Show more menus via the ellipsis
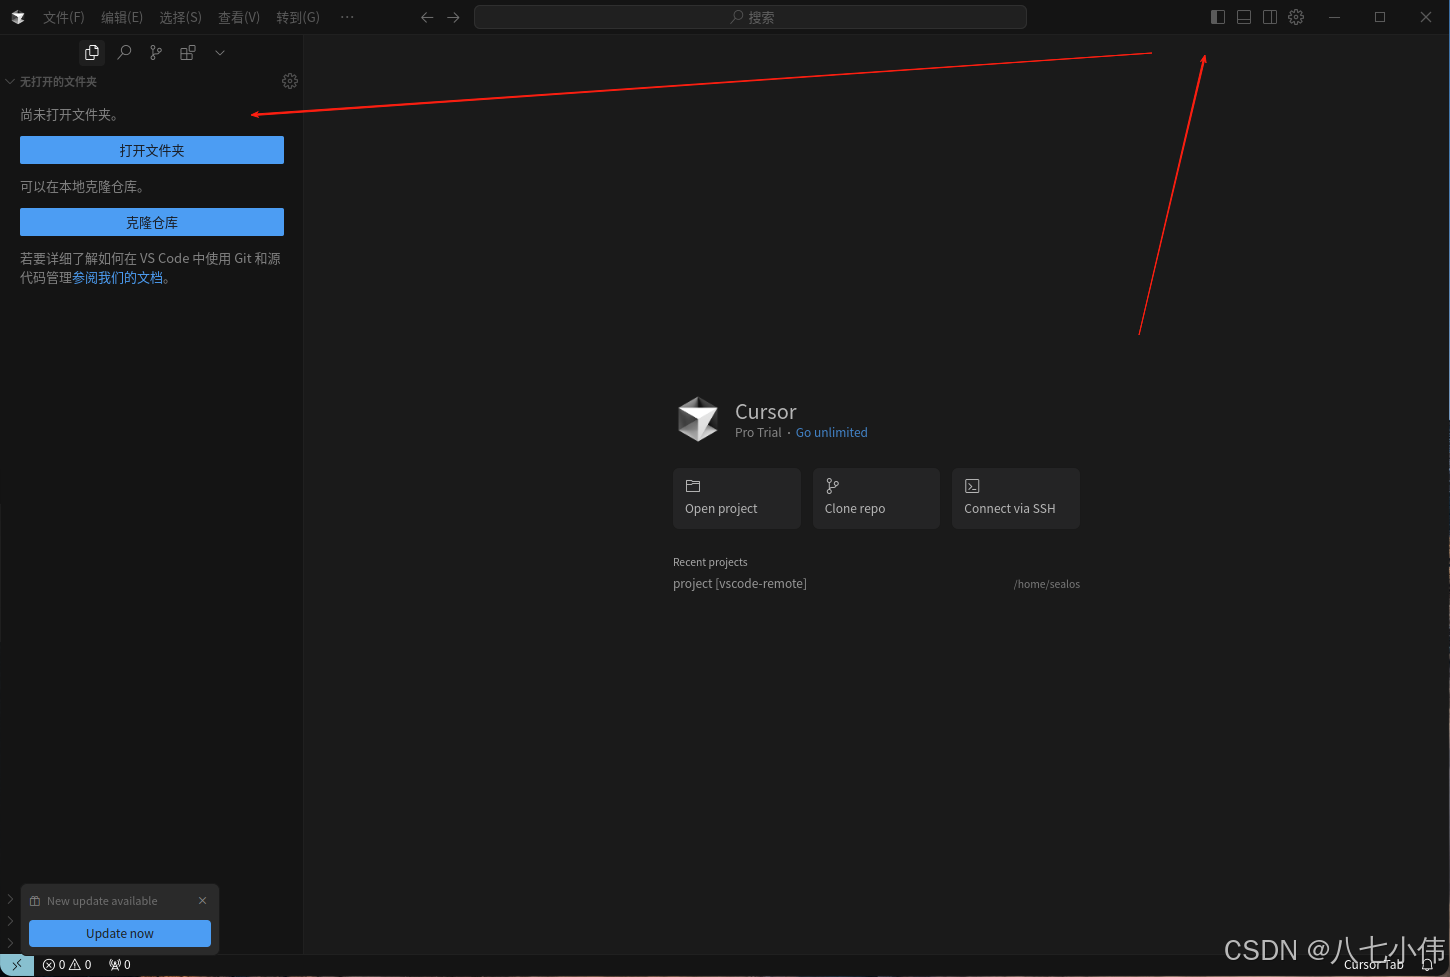The width and height of the screenshot is (1450, 977). [347, 17]
